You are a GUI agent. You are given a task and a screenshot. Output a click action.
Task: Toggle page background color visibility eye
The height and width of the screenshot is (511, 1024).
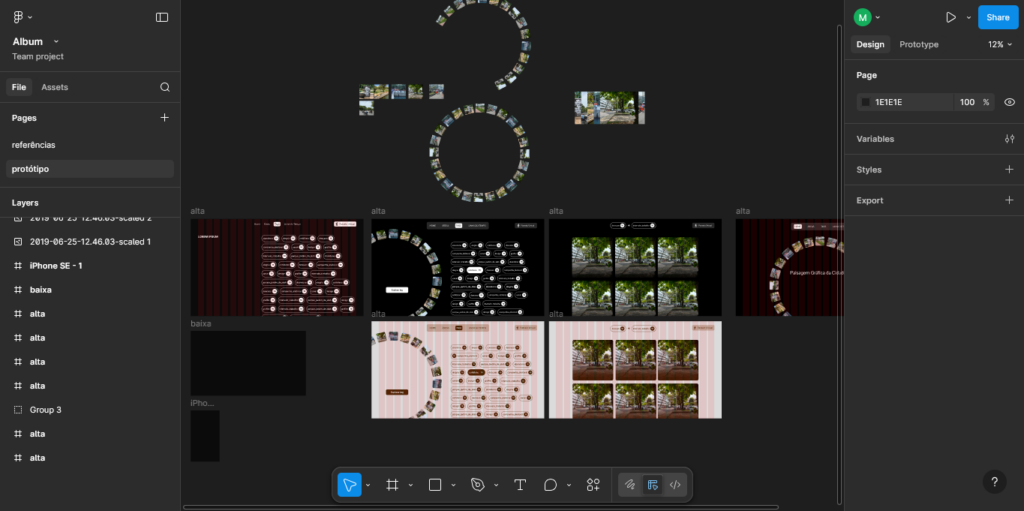(x=1009, y=102)
